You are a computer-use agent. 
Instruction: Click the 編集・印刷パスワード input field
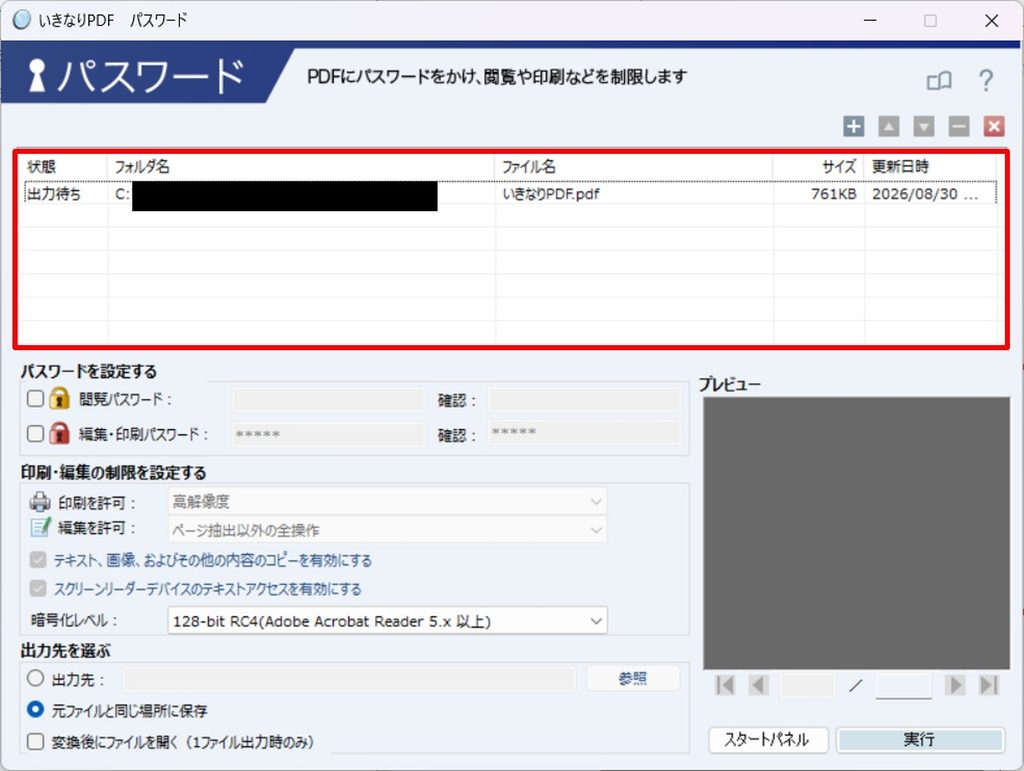point(328,433)
